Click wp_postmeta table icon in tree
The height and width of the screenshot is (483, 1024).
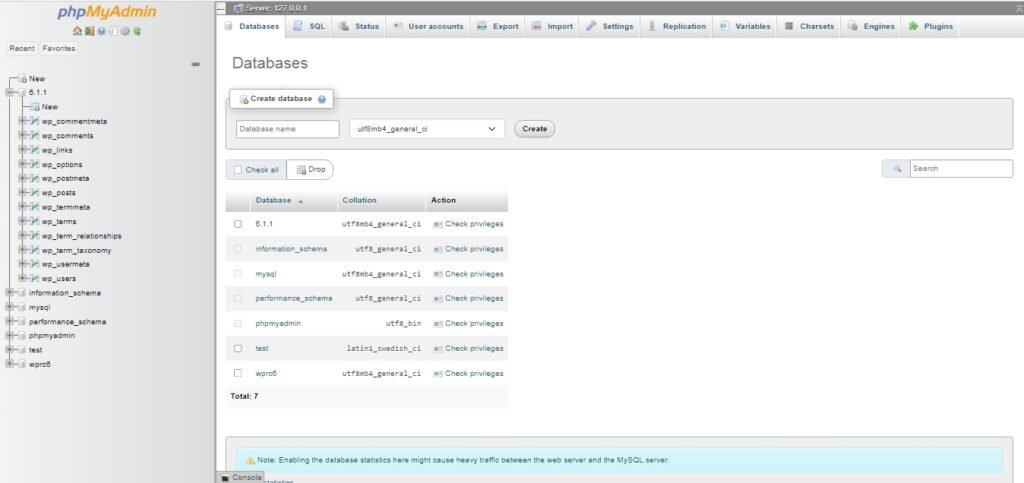click(35, 178)
